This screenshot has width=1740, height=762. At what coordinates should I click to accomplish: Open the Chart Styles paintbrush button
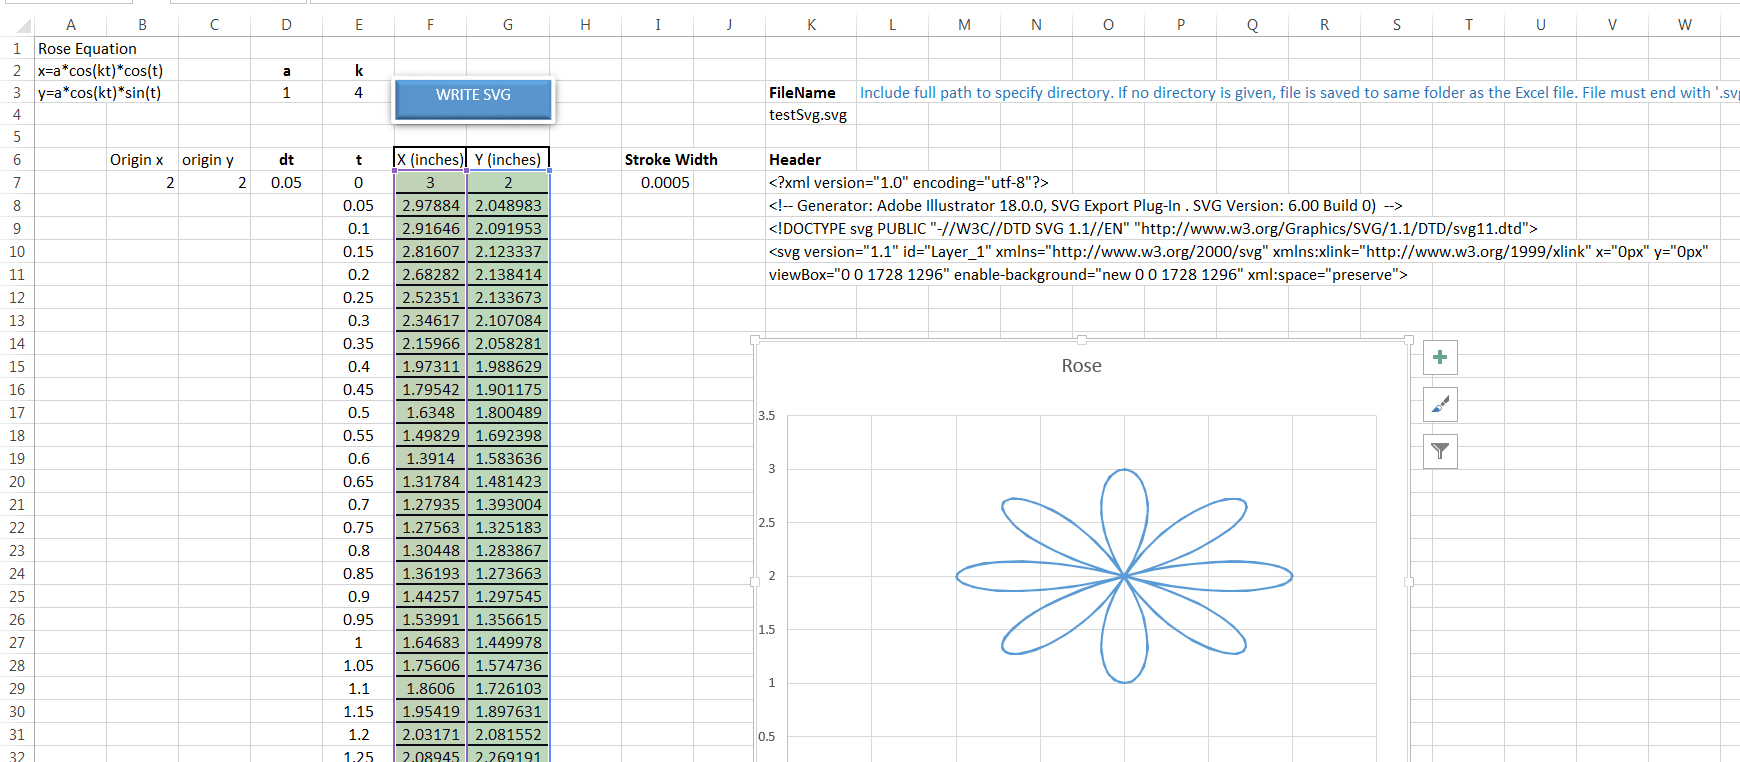(x=1440, y=404)
